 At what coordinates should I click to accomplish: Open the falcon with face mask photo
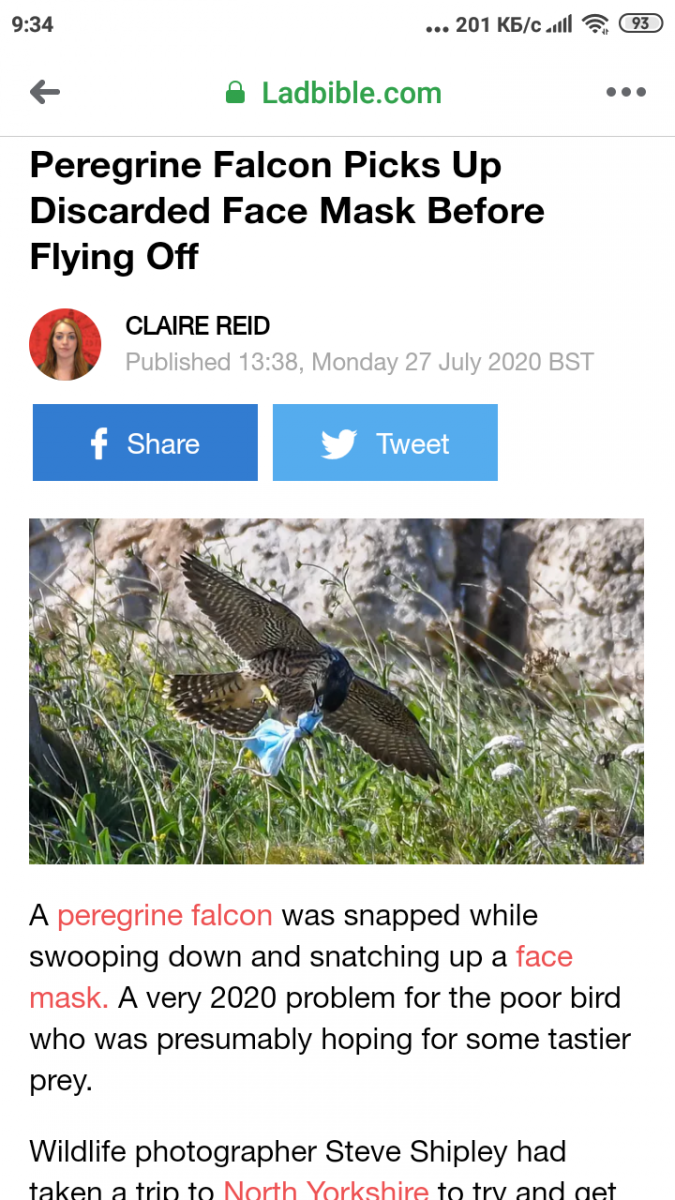point(336,691)
